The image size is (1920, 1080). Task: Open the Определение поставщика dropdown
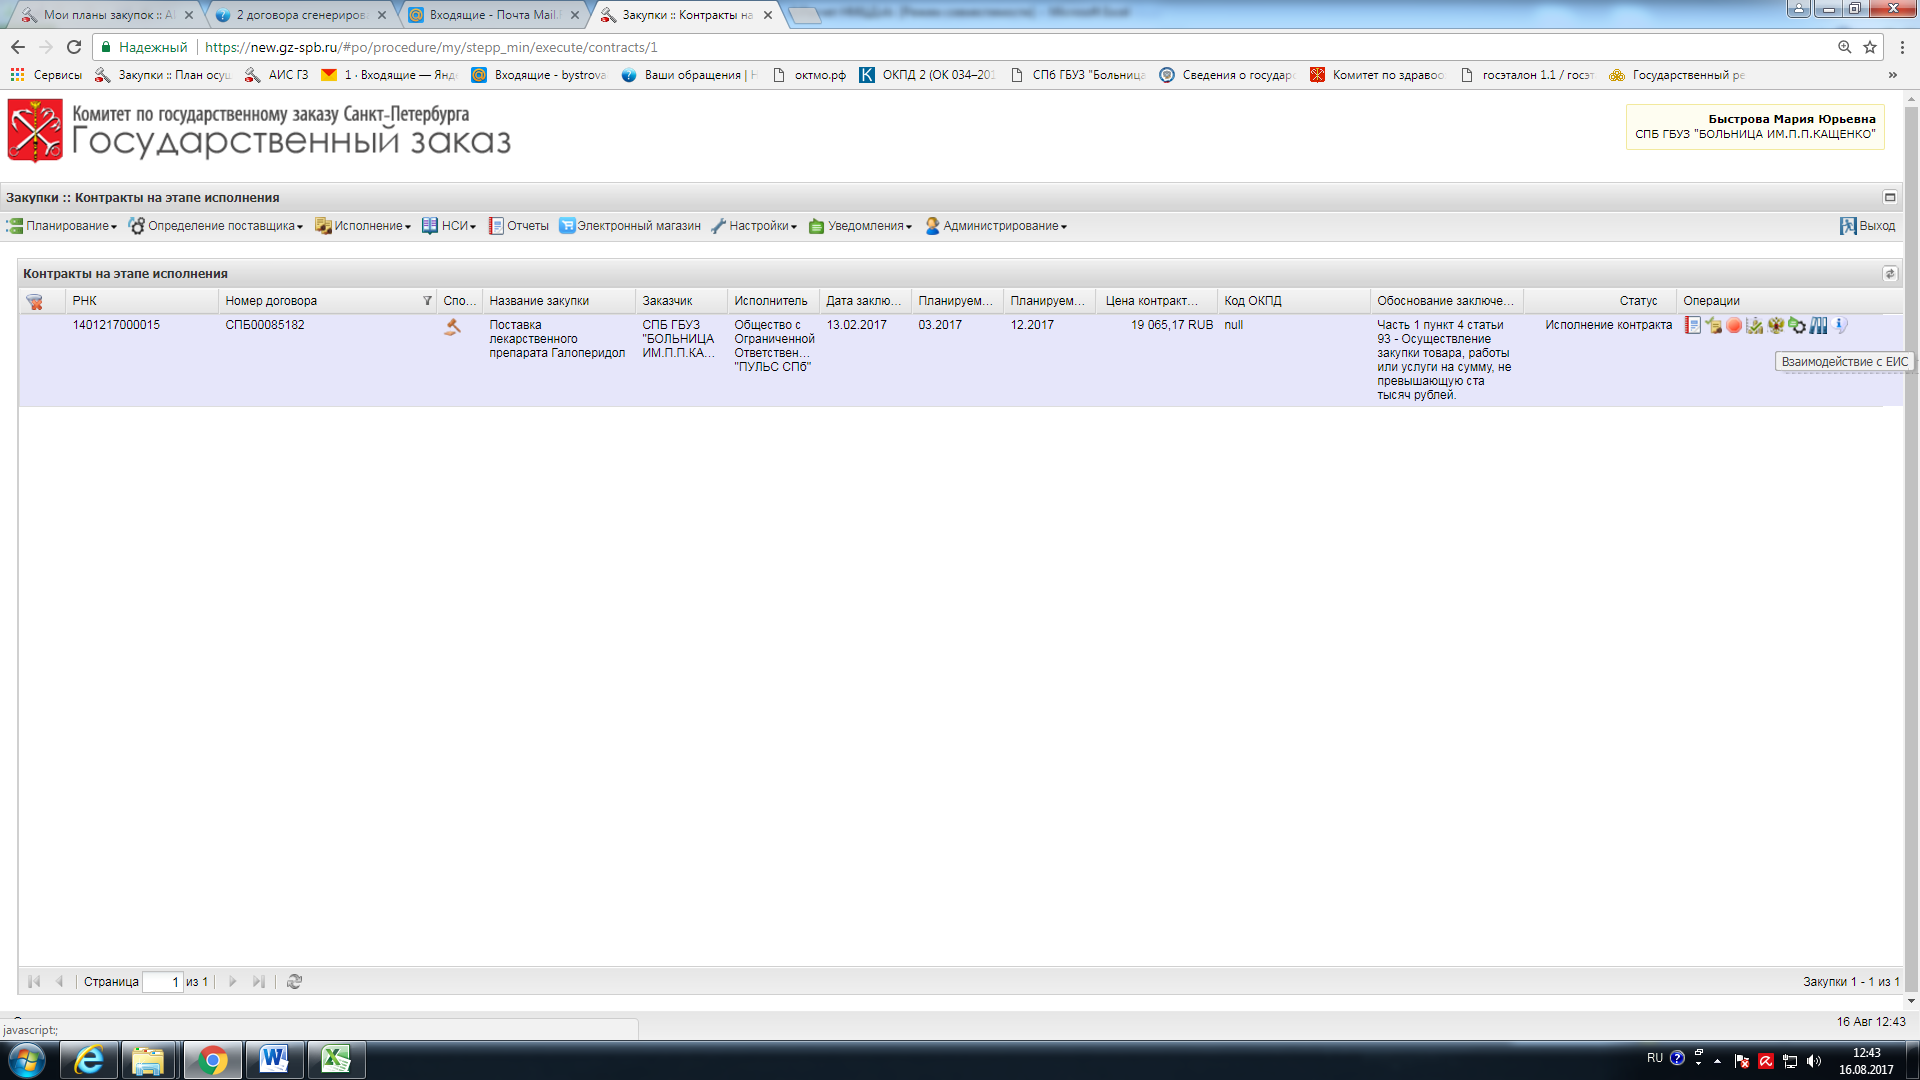coord(220,226)
